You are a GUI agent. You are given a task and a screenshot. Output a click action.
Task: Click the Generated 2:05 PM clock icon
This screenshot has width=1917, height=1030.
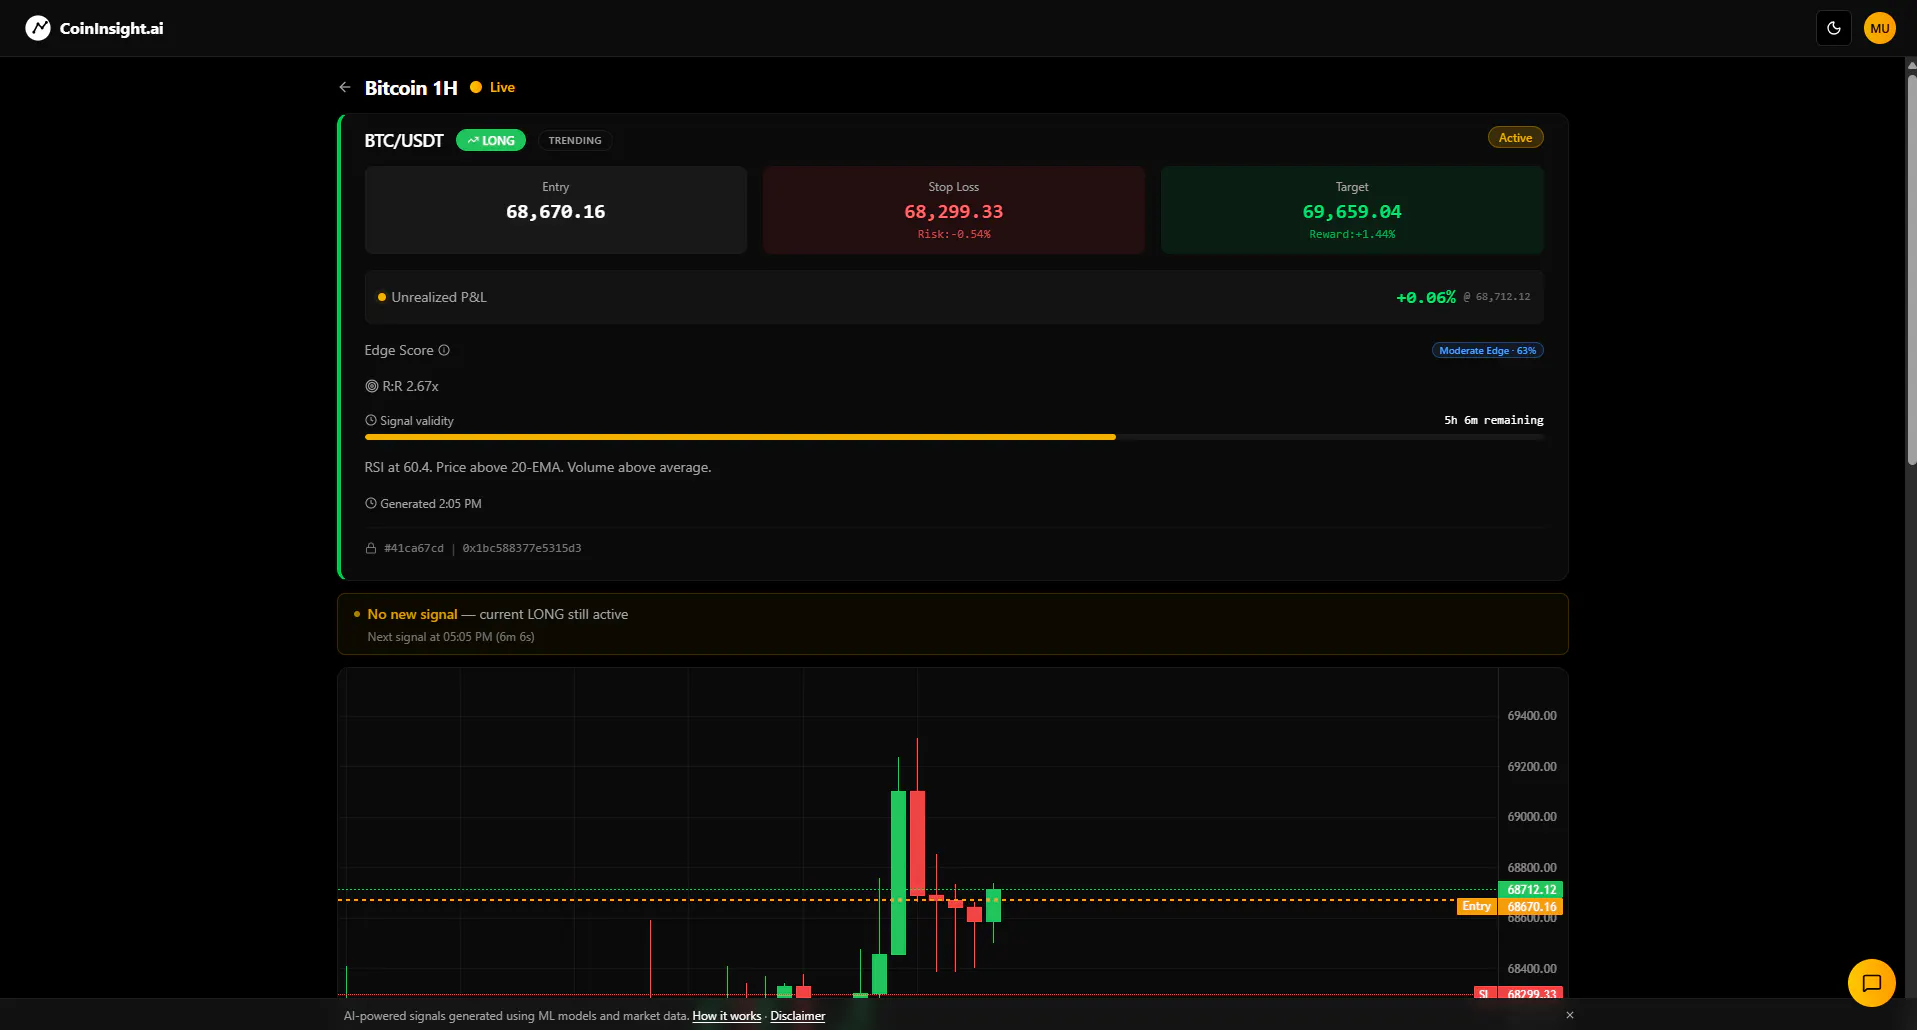click(x=371, y=504)
